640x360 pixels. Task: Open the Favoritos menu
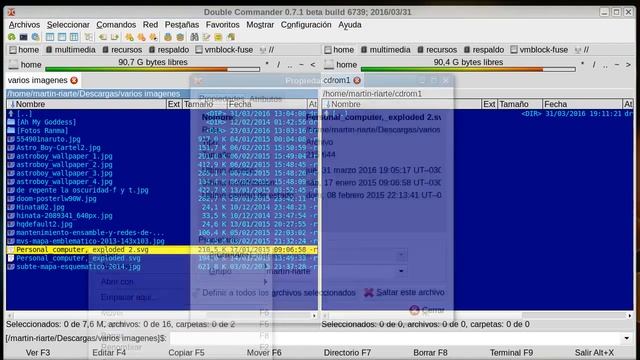(222, 25)
